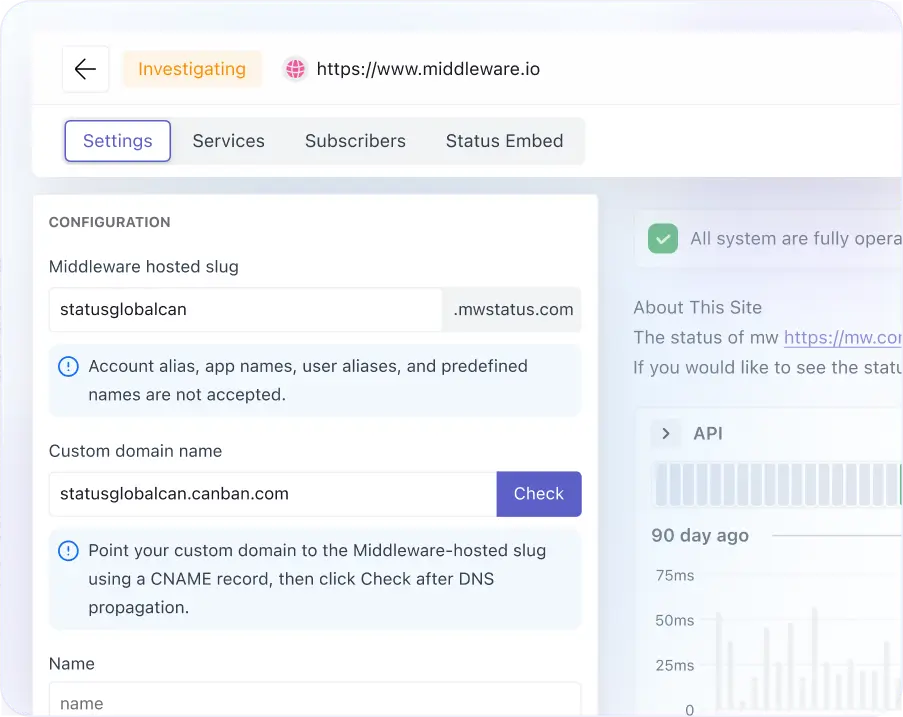Click the 'About This Site' heading
This screenshot has width=903, height=717.
pos(697,308)
